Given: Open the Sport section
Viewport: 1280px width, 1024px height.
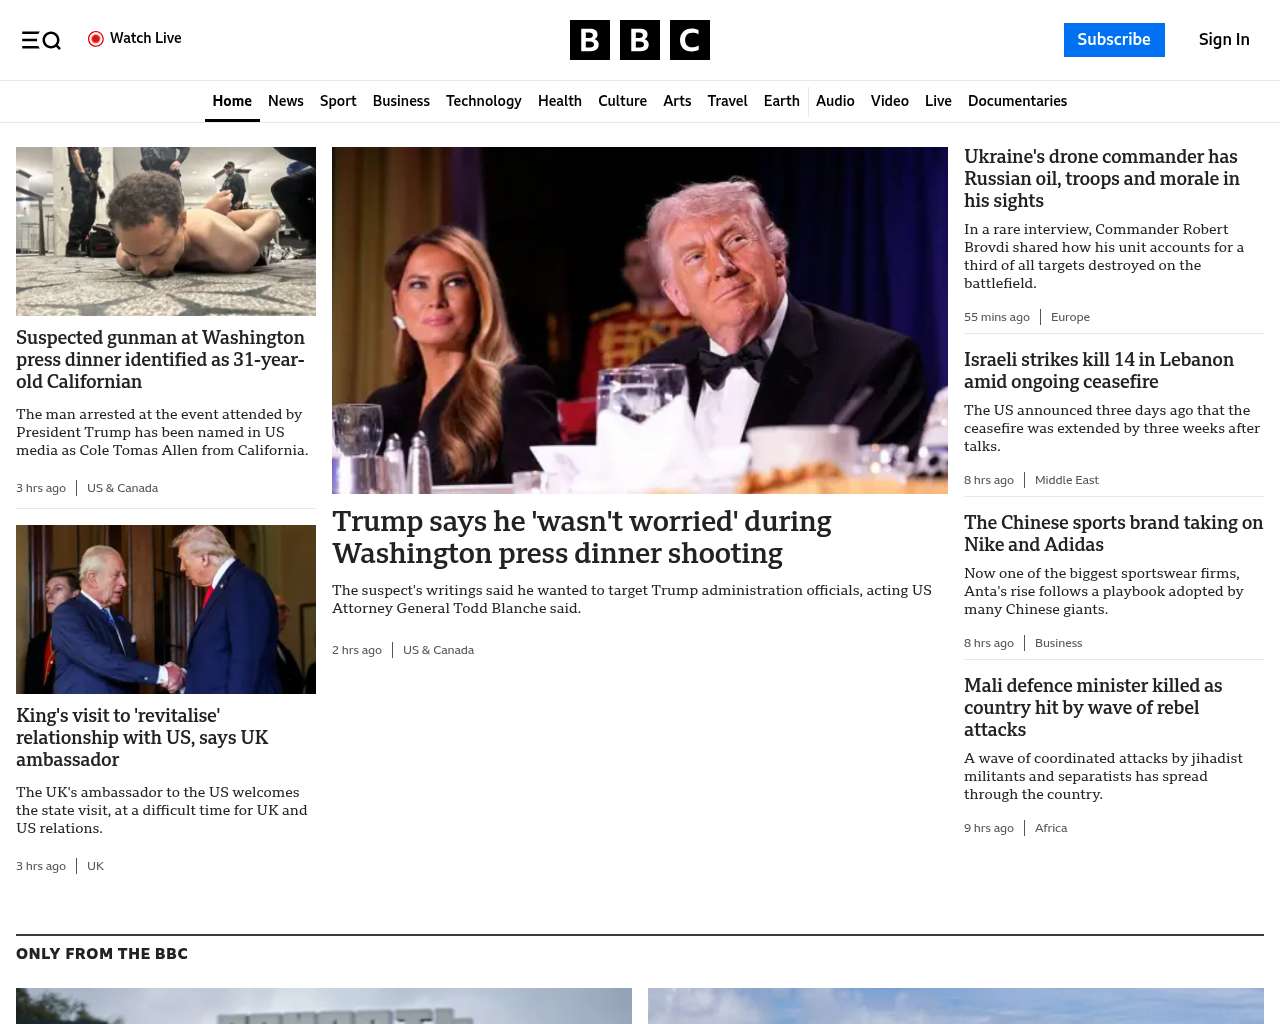Looking at the screenshot, I should (x=338, y=101).
